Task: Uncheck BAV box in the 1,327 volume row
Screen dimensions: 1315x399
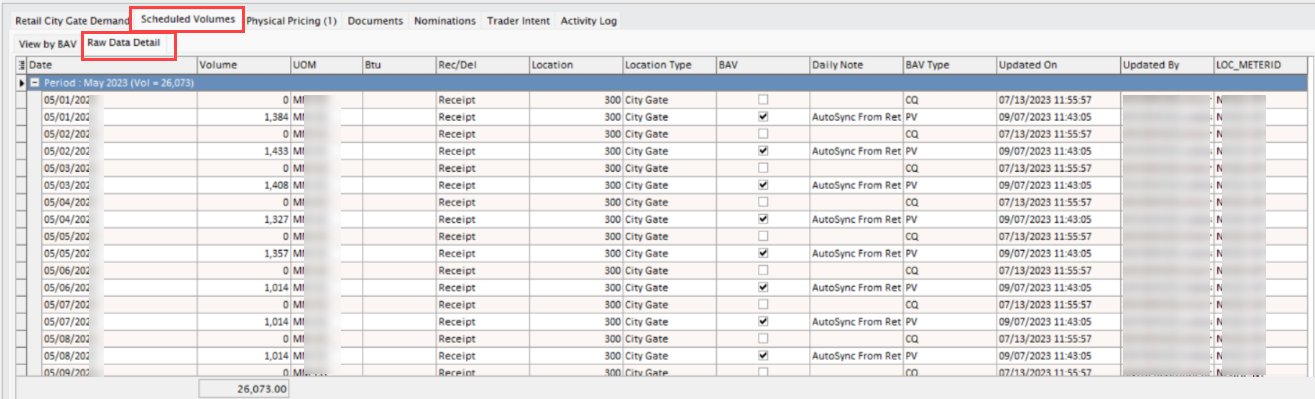Action: tap(763, 219)
